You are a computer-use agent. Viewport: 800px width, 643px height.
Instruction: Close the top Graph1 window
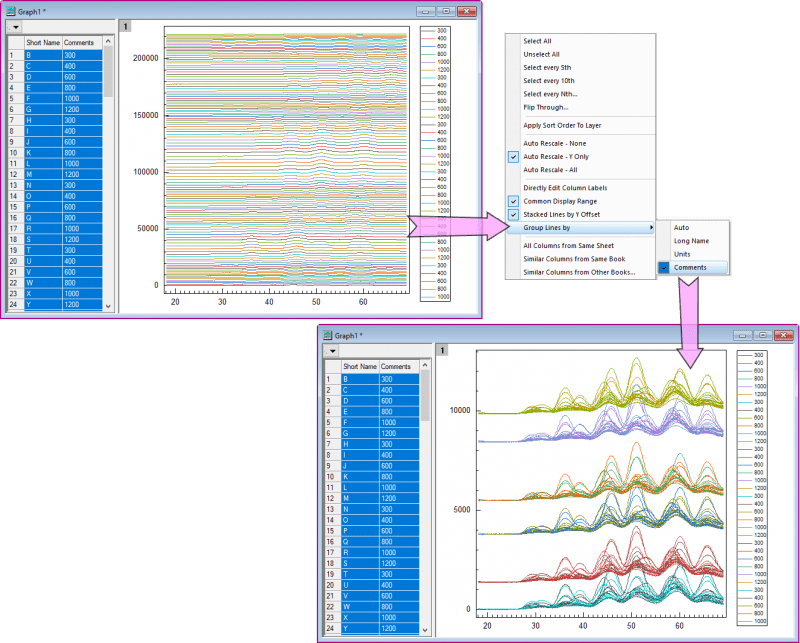coord(467,11)
